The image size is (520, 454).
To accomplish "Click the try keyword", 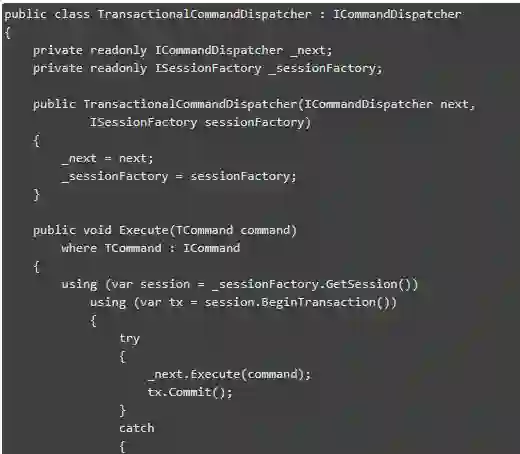I will [129, 339].
